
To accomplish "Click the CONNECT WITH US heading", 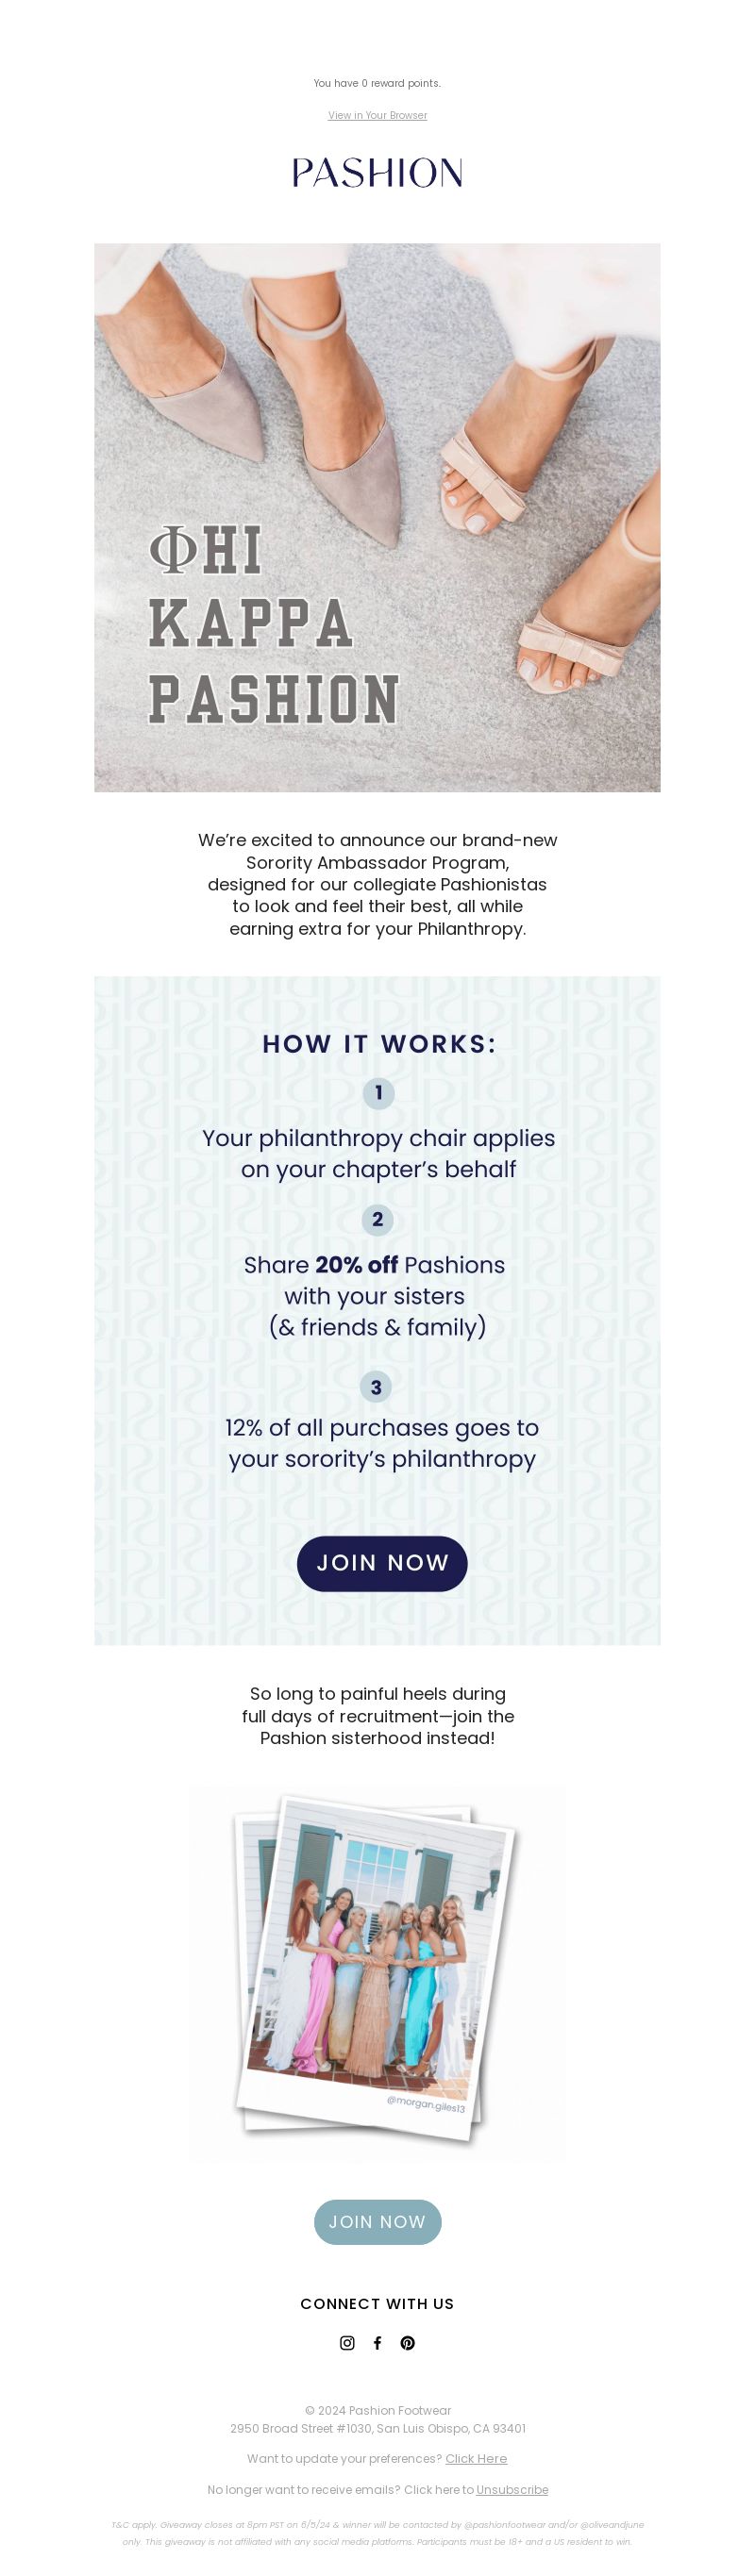I will pos(377,2303).
